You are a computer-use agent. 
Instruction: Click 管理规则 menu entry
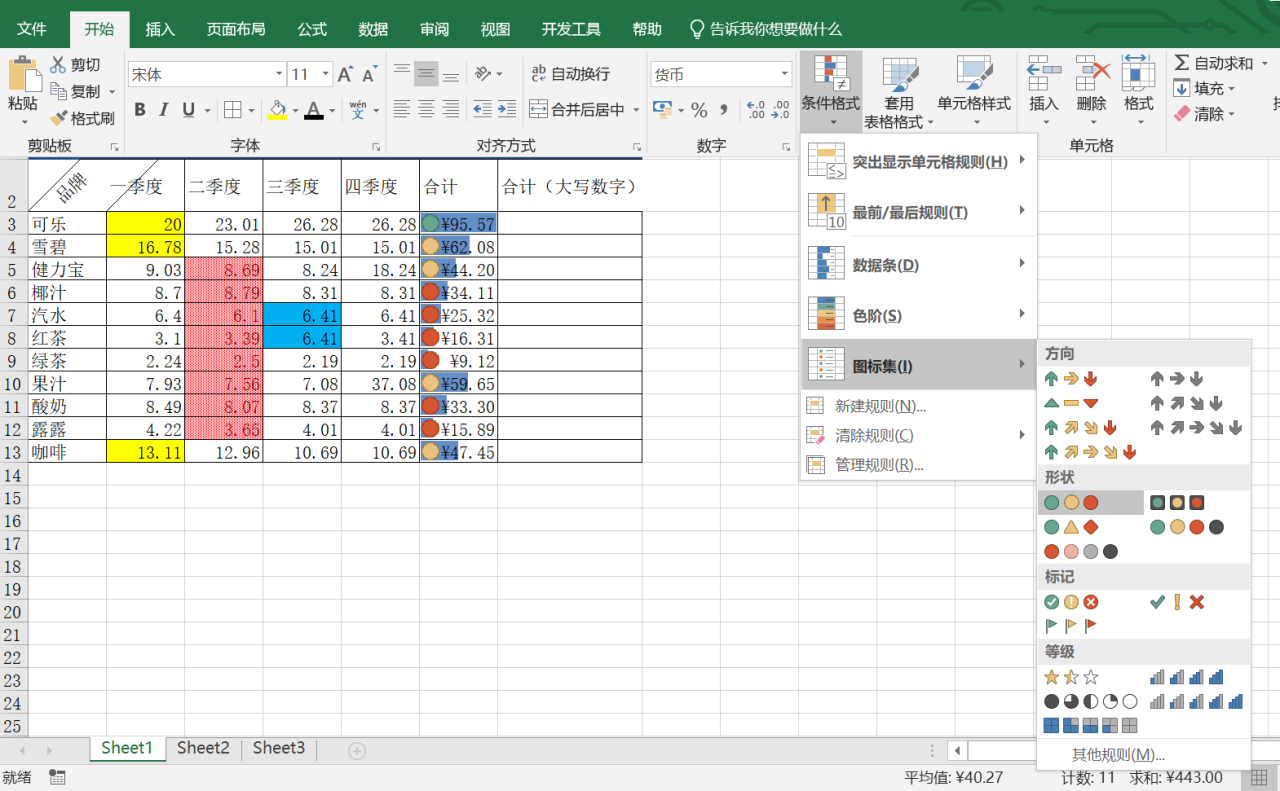point(917,465)
